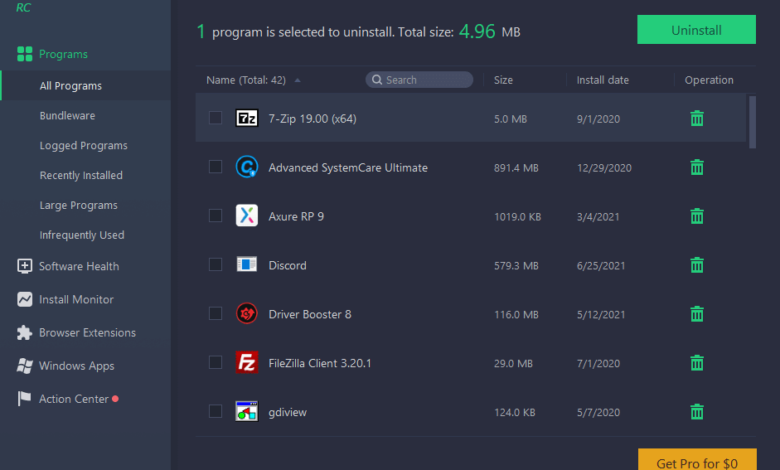Click the trash icon for Advanced SystemCare Ultimate

697,167
